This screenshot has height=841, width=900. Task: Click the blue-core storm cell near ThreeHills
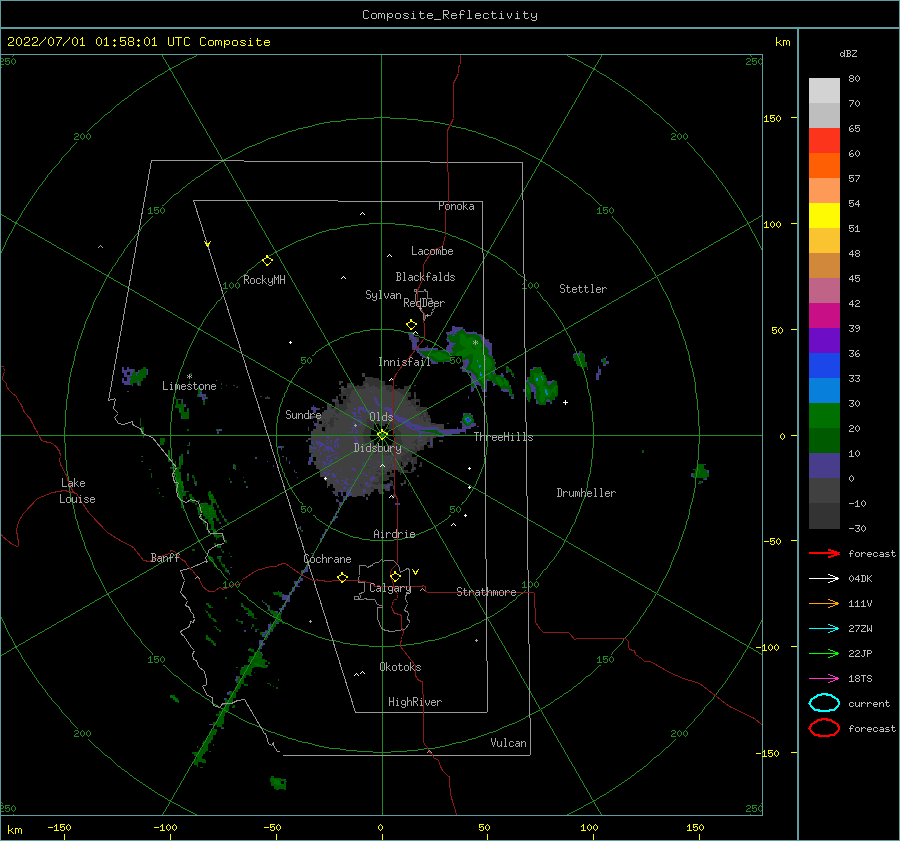pos(468,420)
